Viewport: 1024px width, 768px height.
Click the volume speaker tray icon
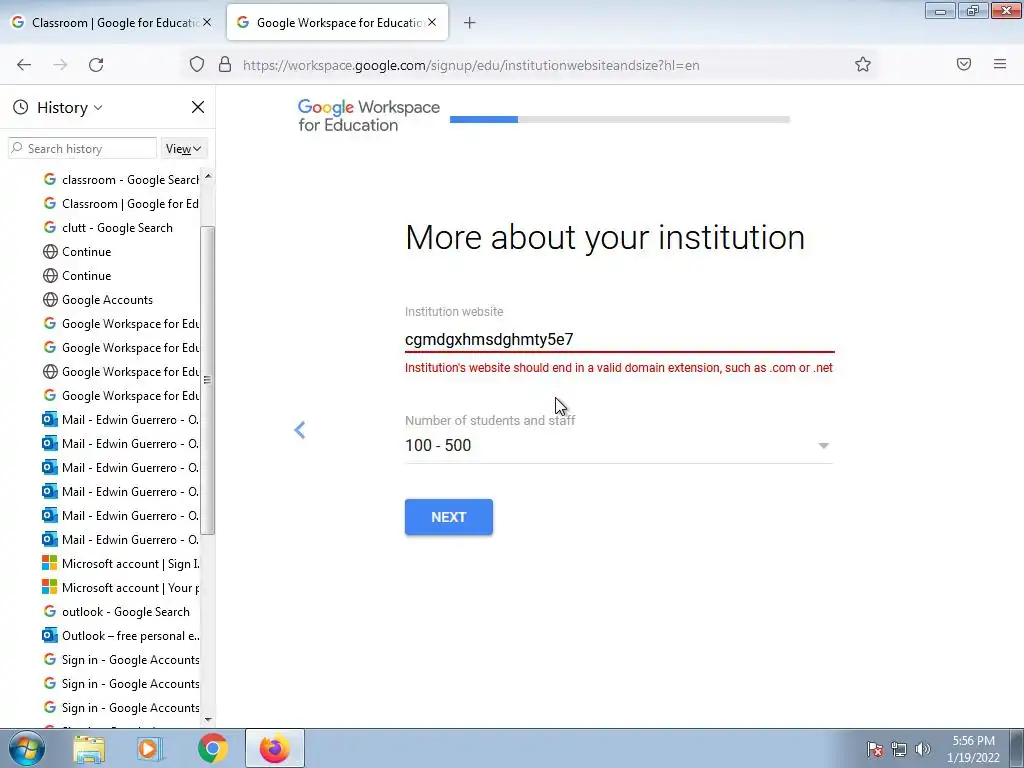(923, 749)
